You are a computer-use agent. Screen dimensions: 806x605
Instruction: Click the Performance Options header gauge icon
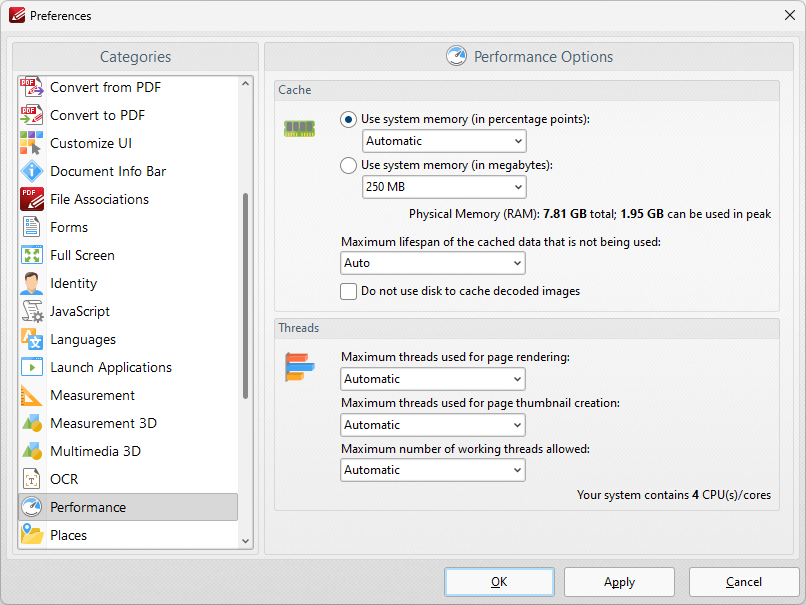point(456,56)
